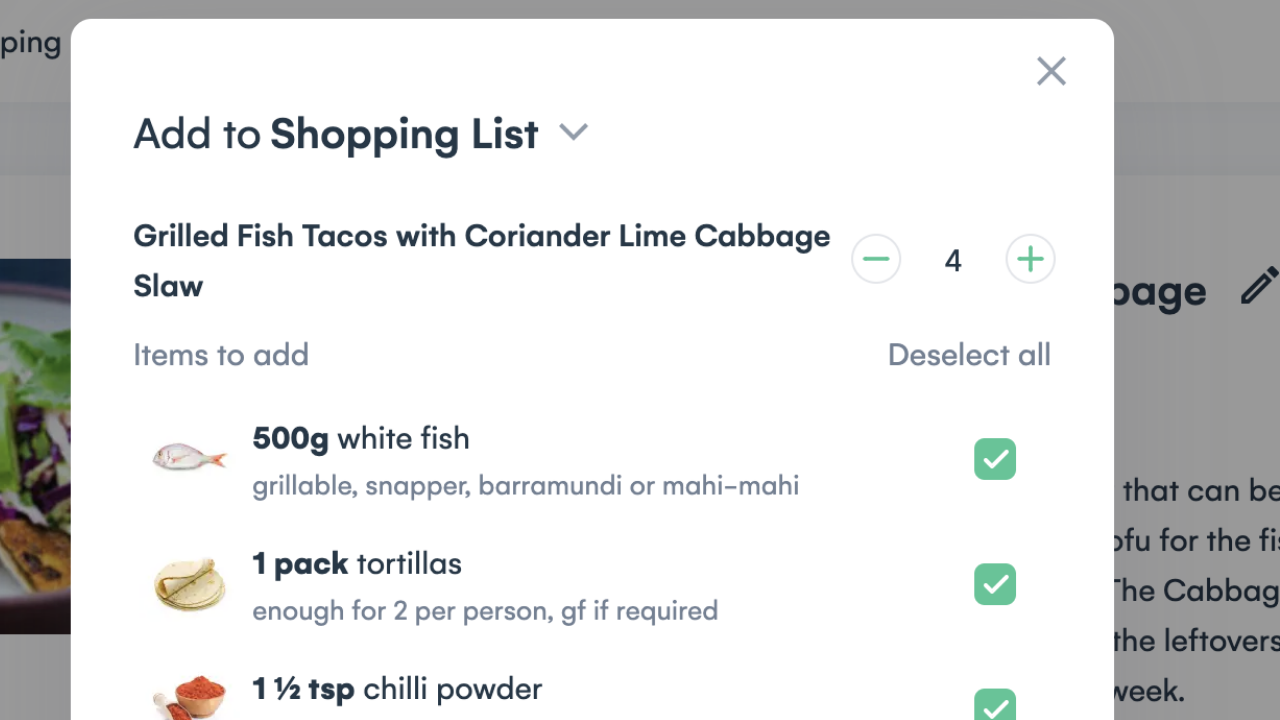Screen dimensions: 1280x720
Task: Click the white fish ingredient image
Action: (x=189, y=459)
